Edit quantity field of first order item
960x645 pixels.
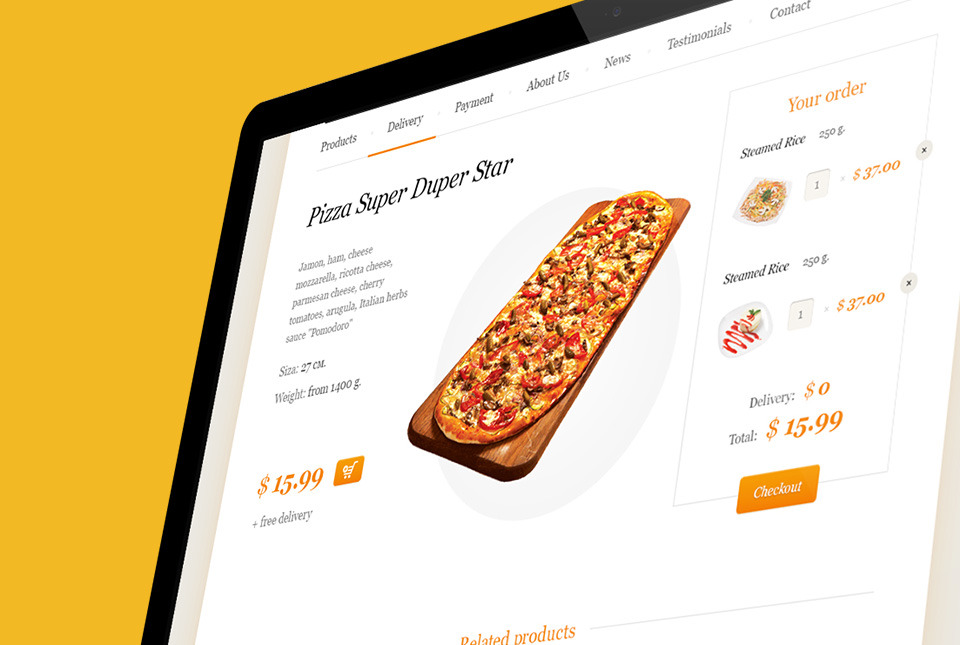coord(817,184)
